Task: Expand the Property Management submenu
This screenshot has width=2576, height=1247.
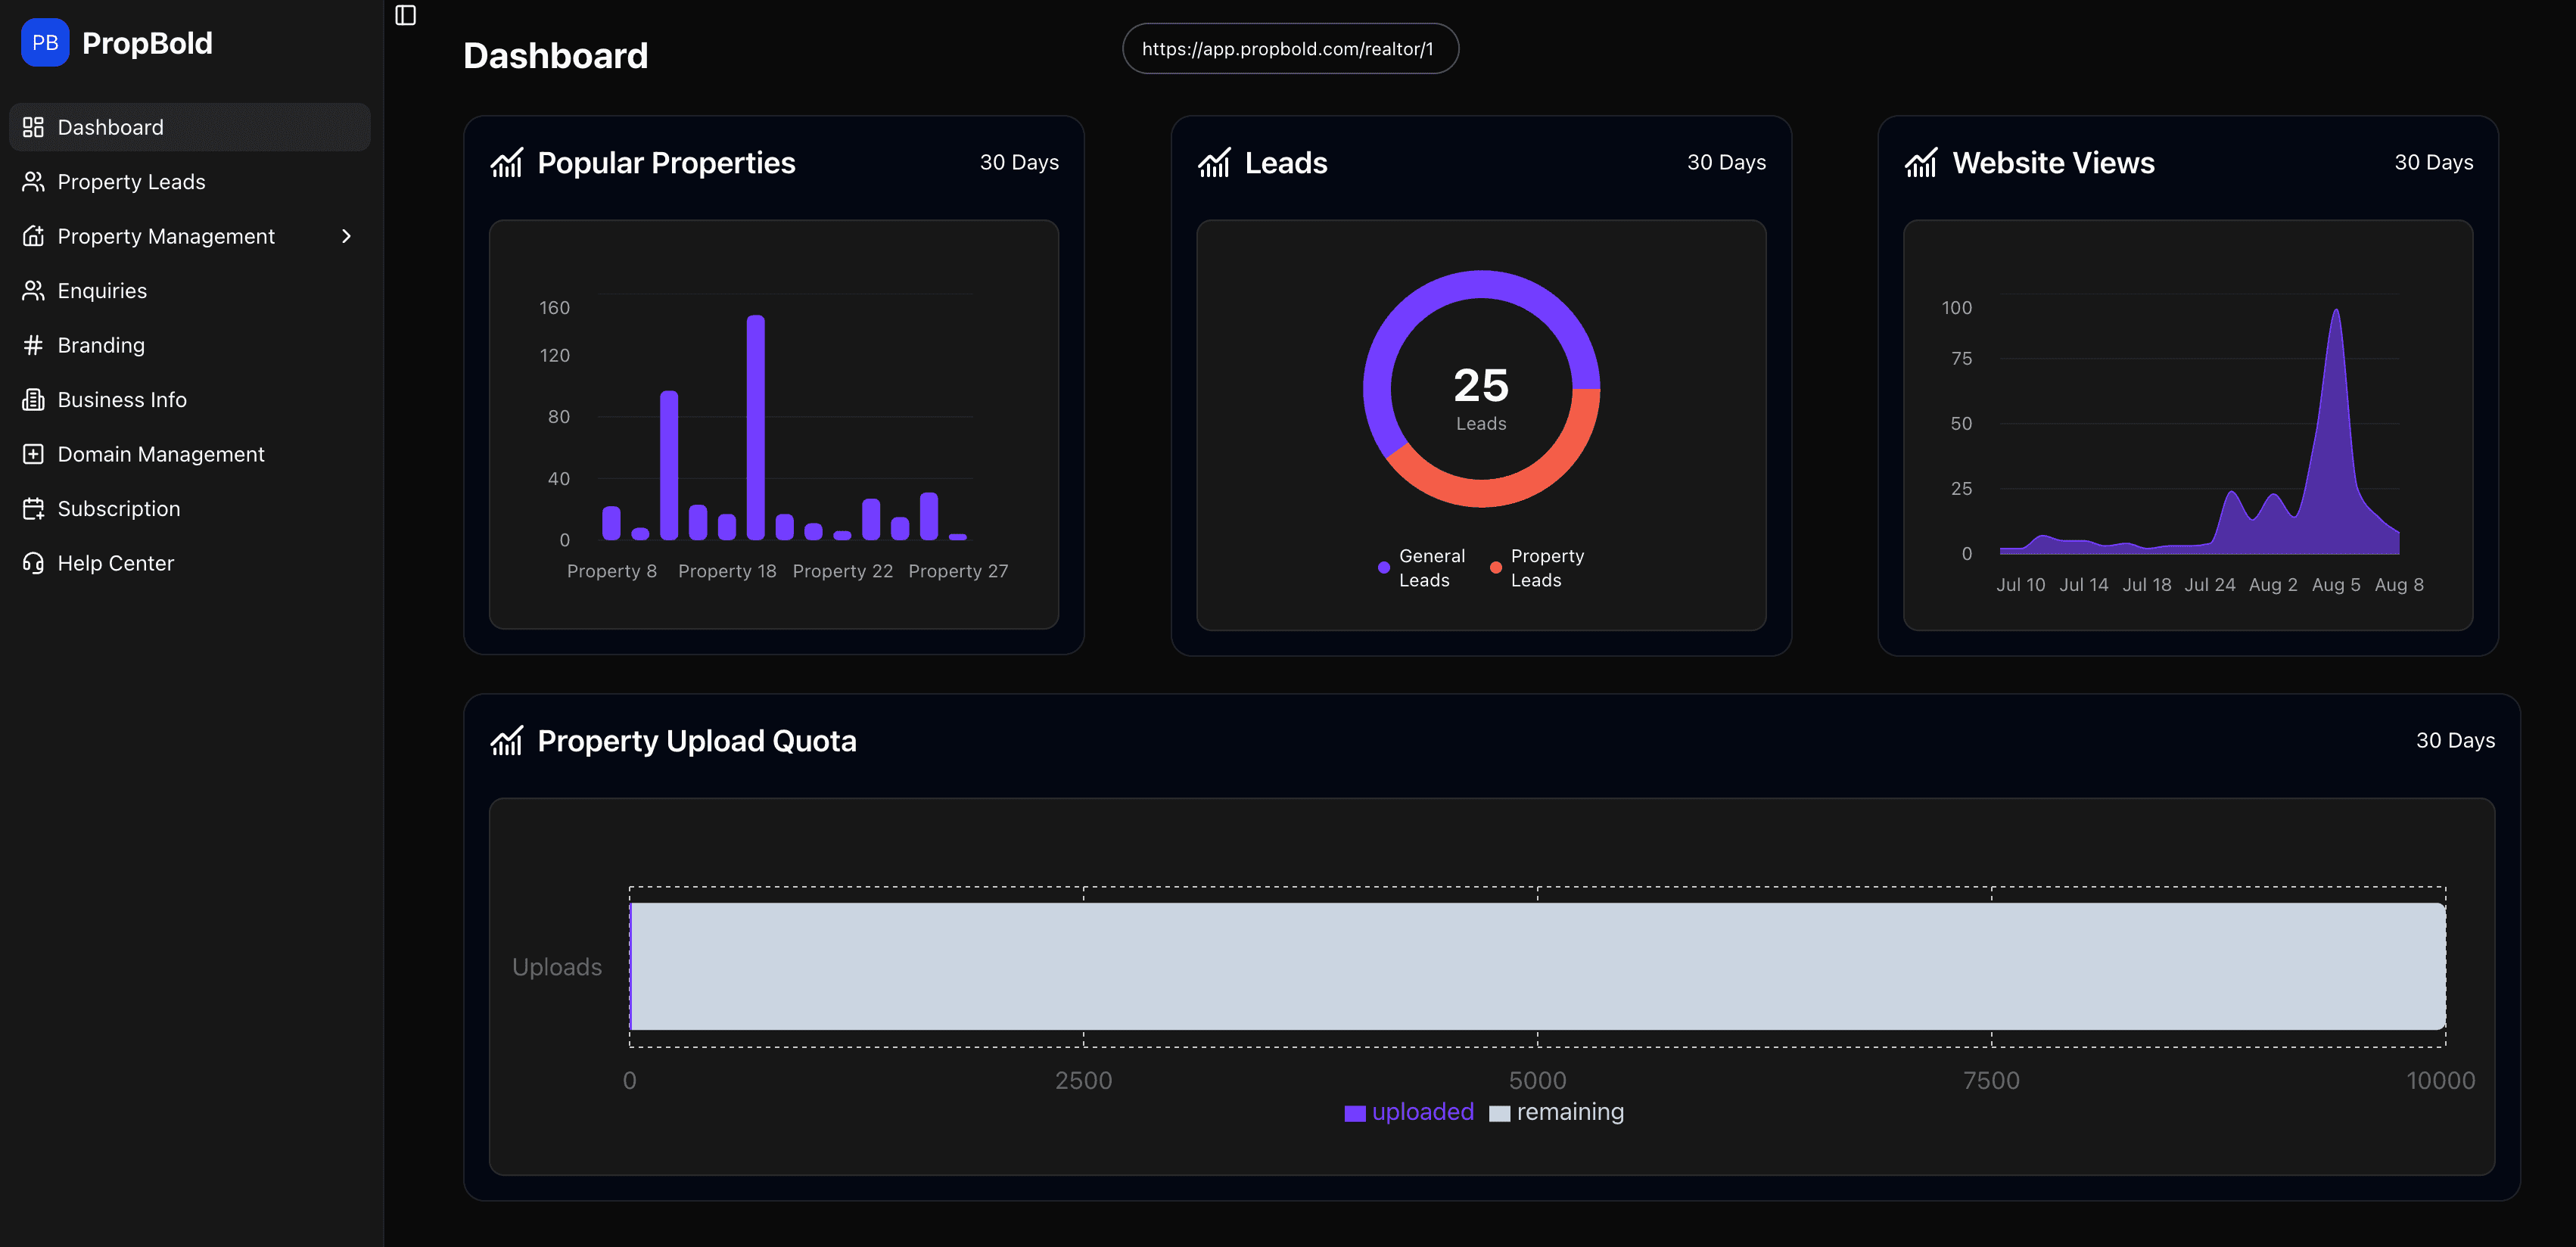Action: [346, 236]
